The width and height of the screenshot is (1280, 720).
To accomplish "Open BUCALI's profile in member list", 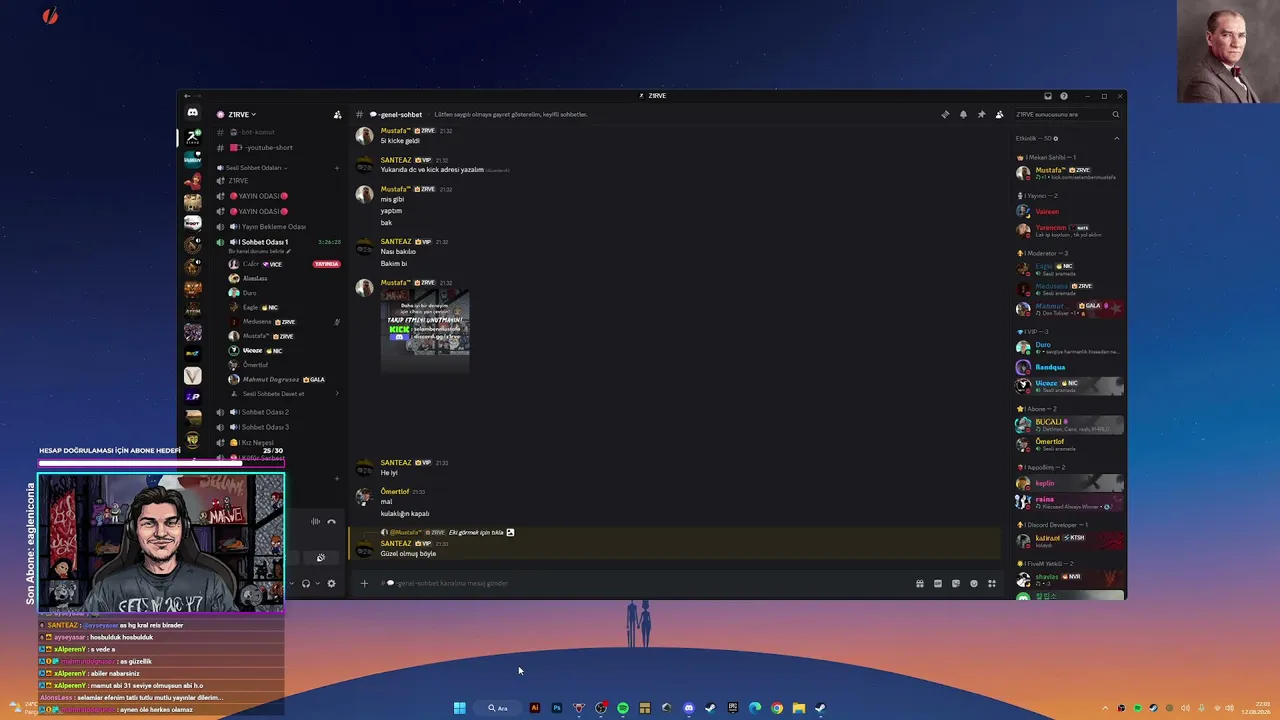I will [1069, 425].
